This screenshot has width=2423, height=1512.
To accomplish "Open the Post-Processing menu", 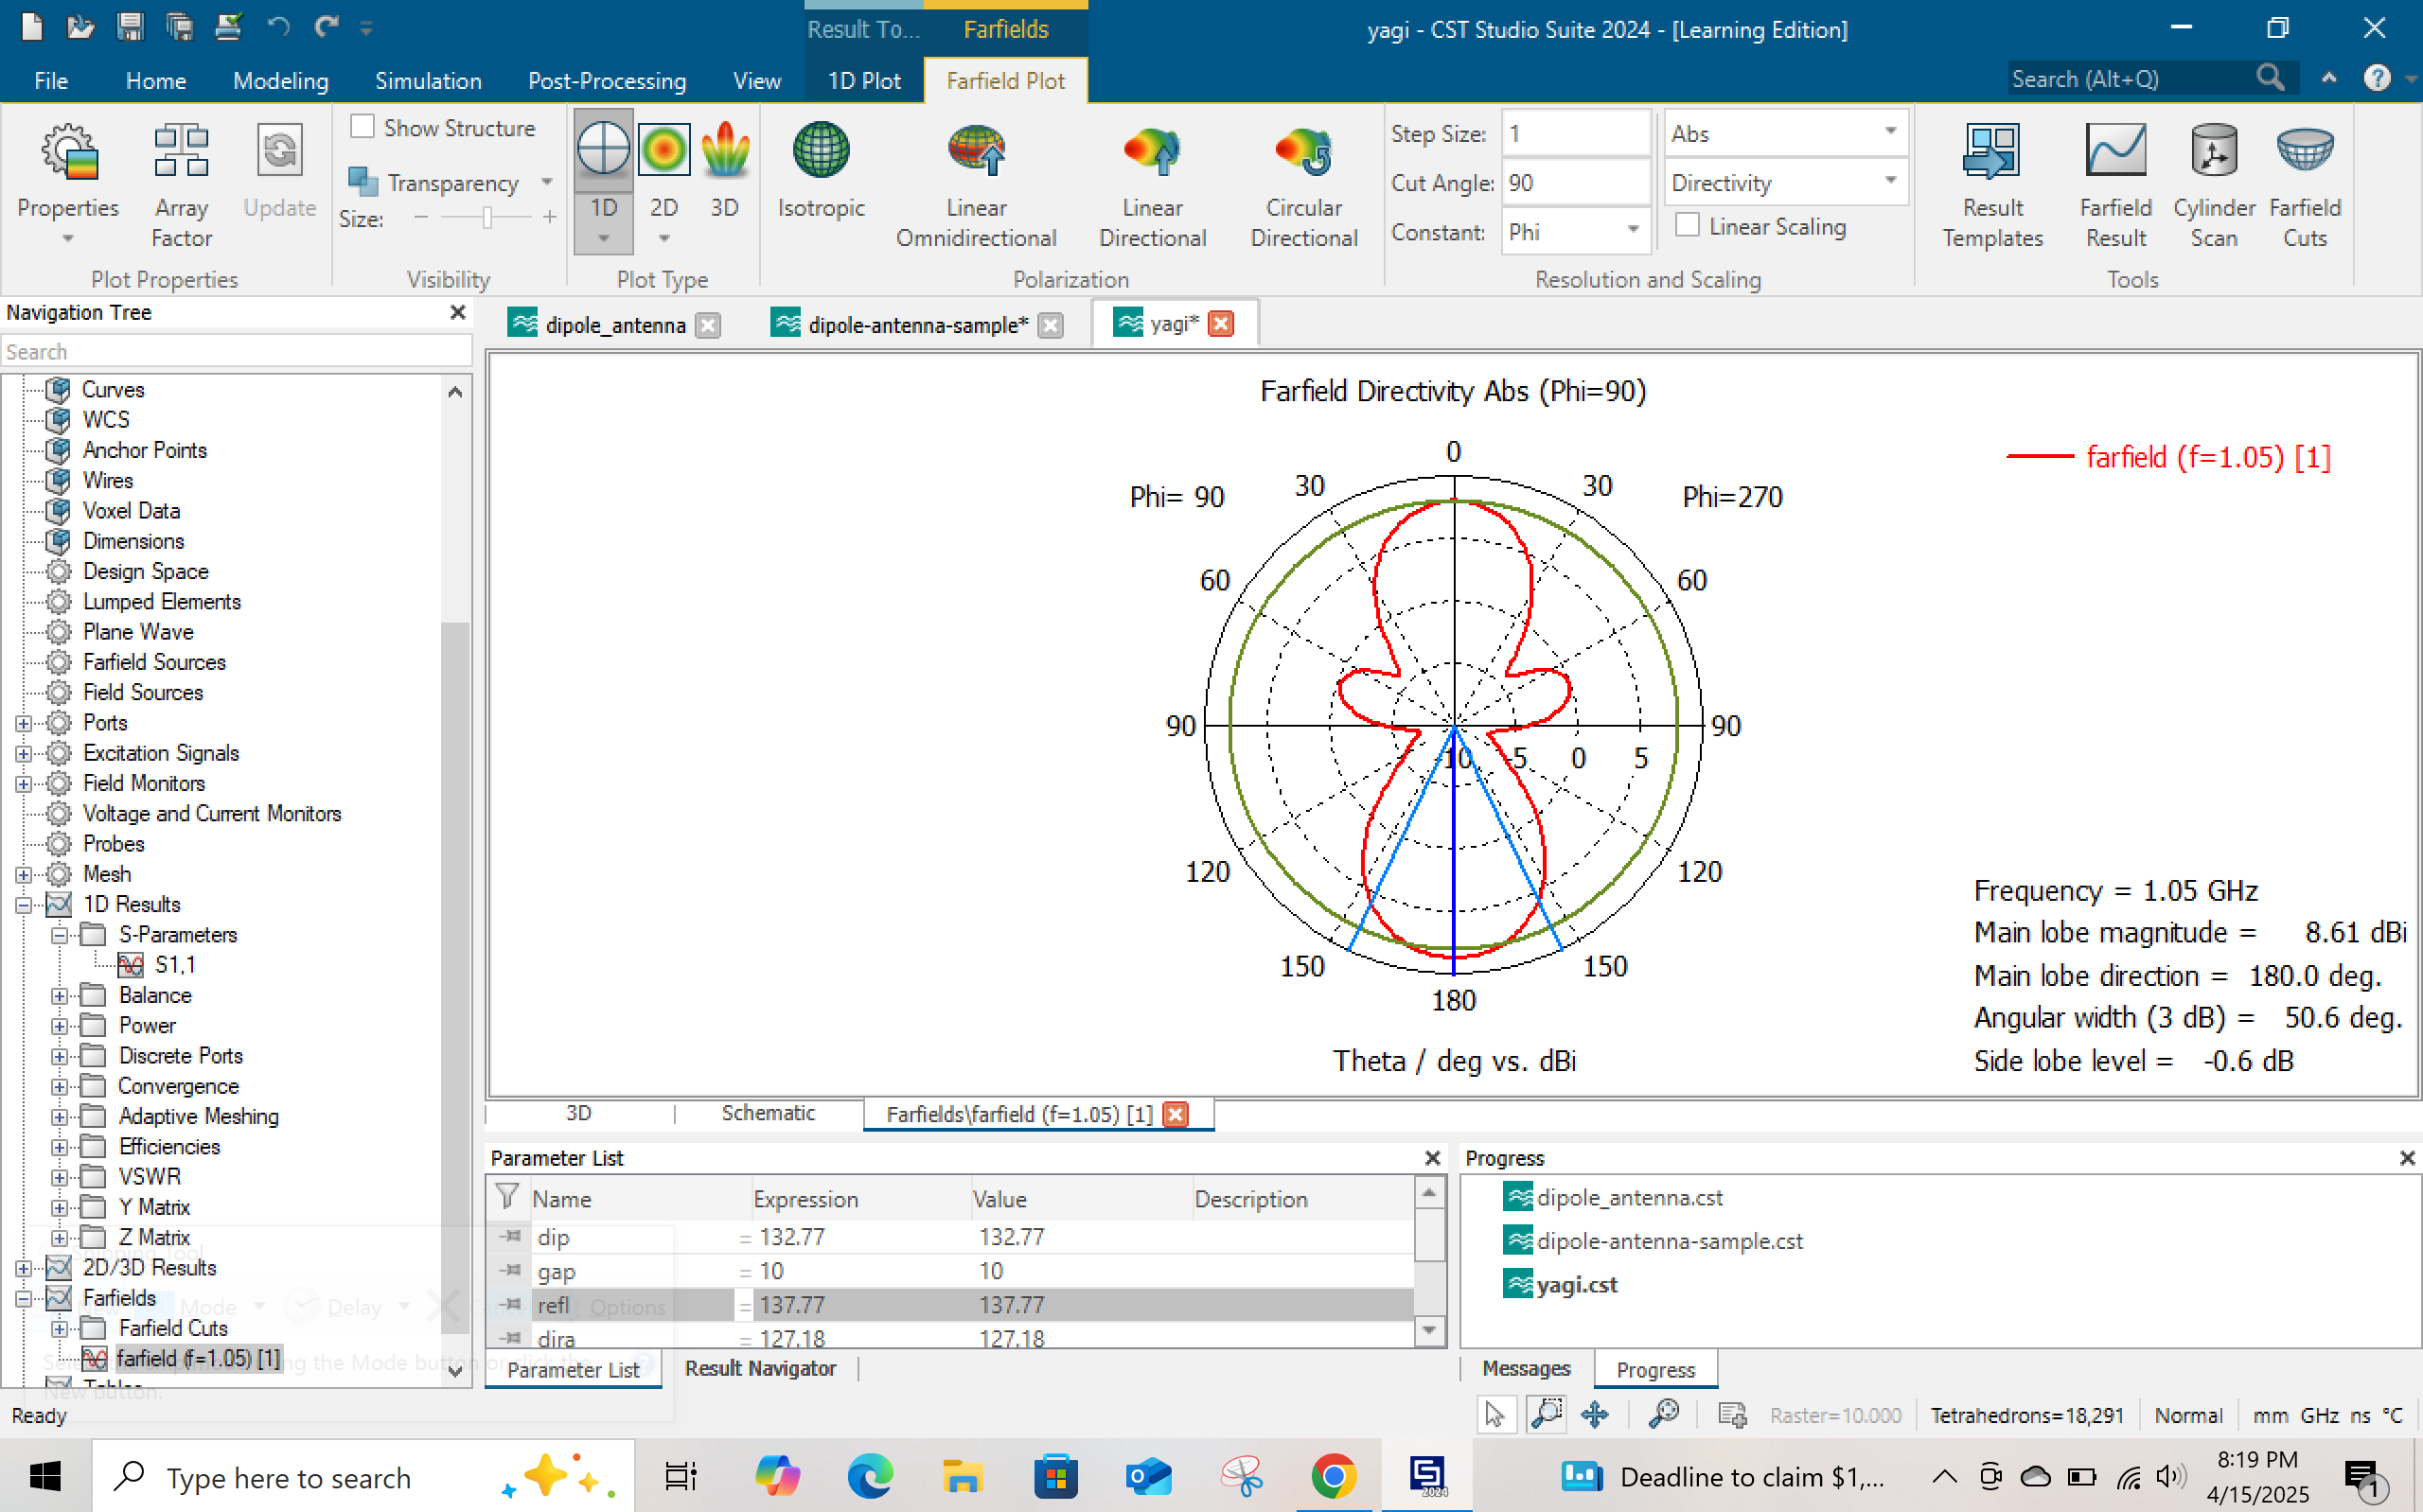I will (606, 81).
